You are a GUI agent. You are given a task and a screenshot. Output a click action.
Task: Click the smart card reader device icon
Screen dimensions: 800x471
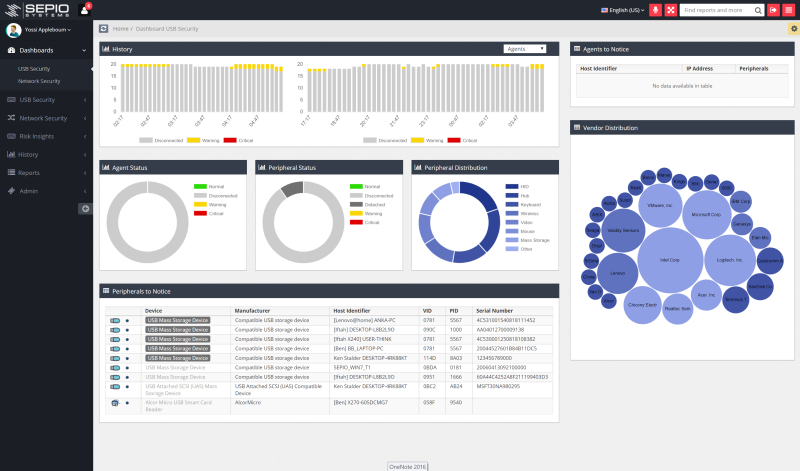click(115, 403)
